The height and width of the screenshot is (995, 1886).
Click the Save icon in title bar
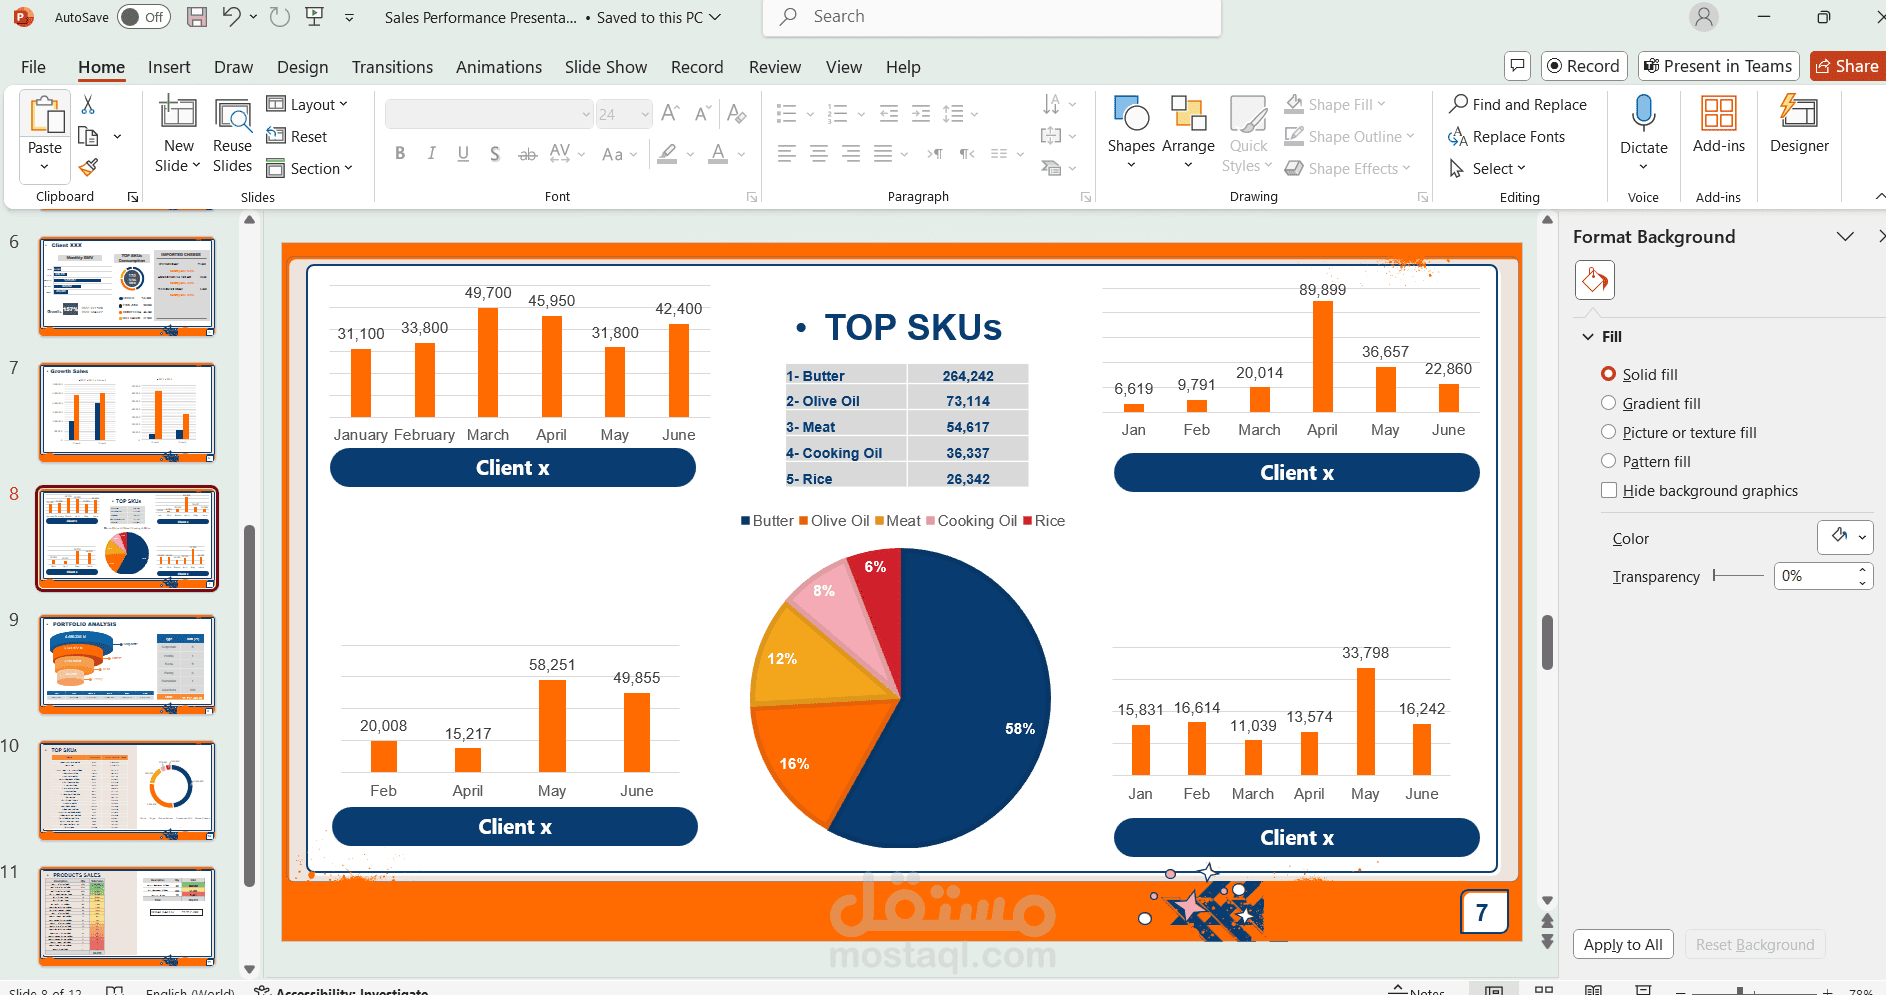coord(197,17)
